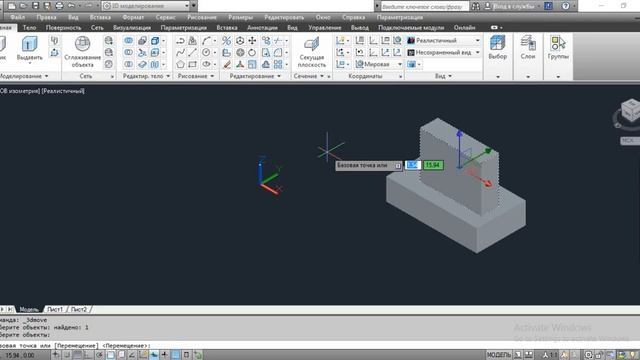Toggle the snap mode status bar button
This screenshot has width=640, height=360.
[67, 355]
